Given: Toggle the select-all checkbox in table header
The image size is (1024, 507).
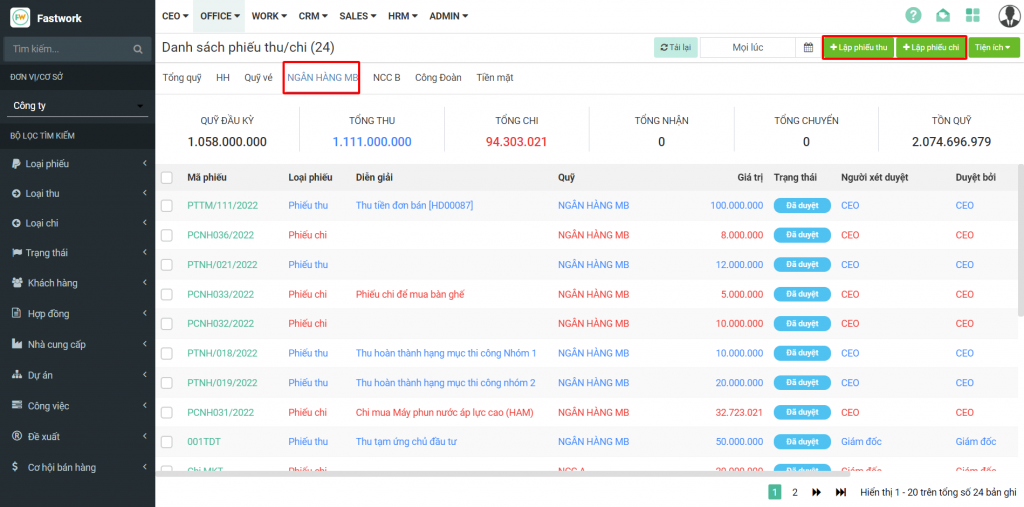Looking at the screenshot, I should [x=167, y=177].
